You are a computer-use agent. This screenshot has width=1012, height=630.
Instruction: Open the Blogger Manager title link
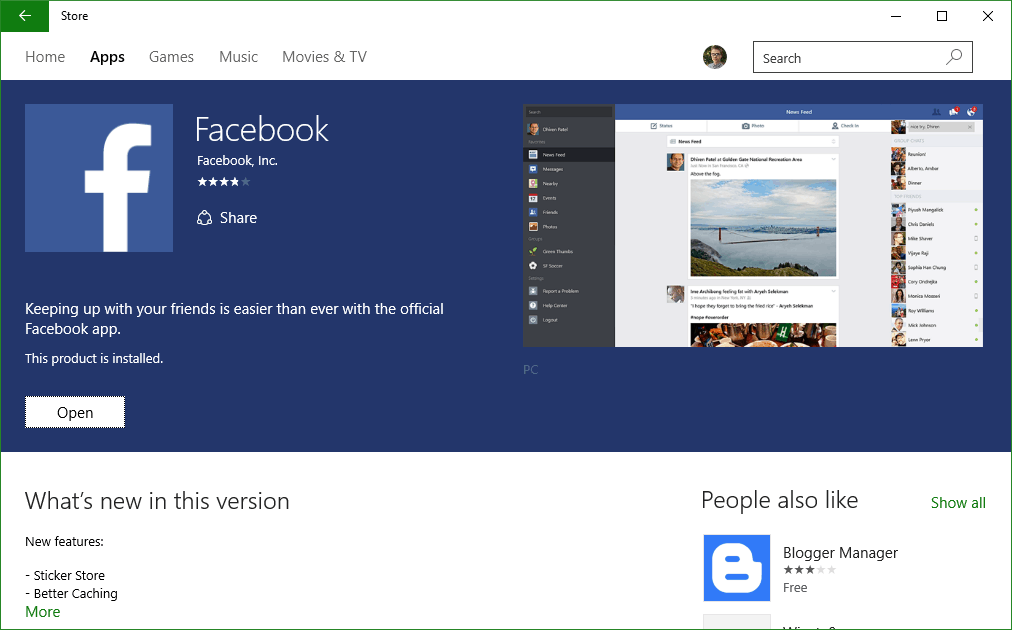(840, 553)
